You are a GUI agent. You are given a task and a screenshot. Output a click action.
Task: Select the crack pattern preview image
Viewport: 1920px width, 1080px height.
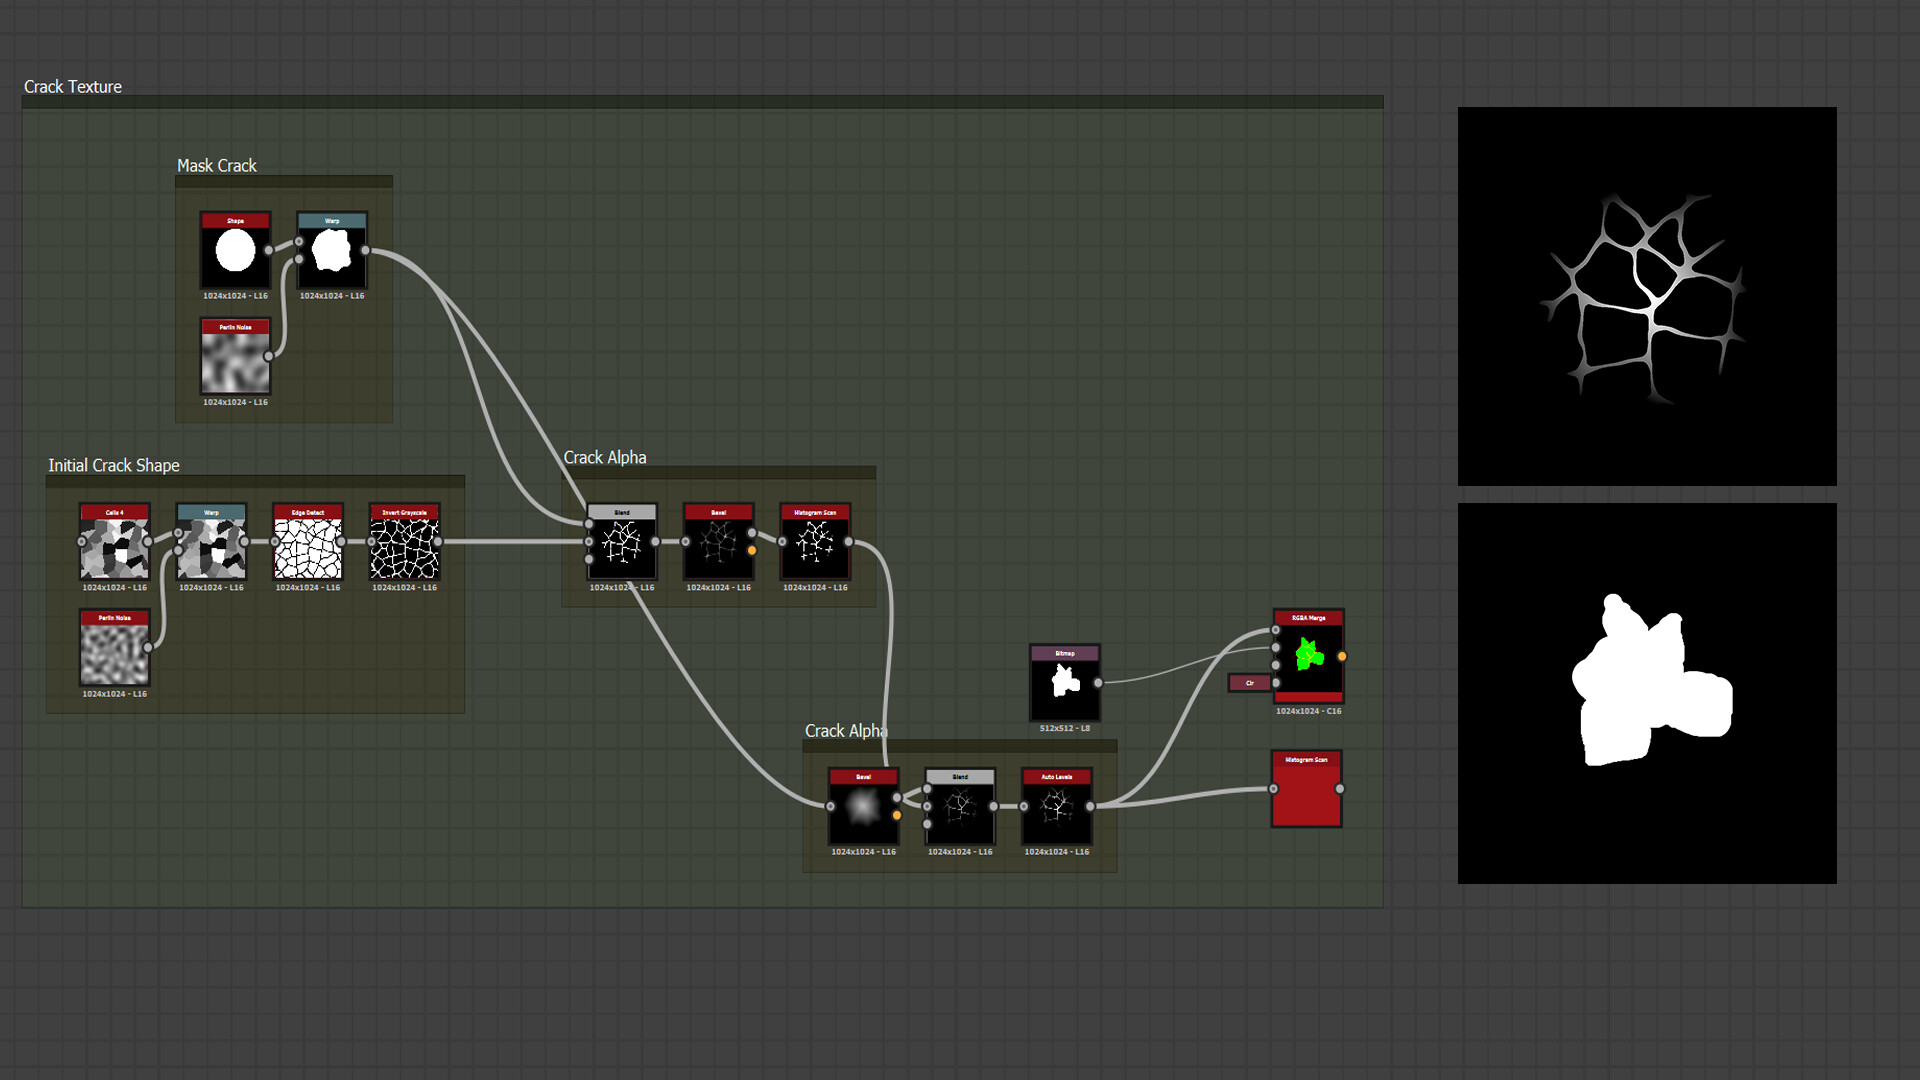pyautogui.click(x=1647, y=296)
